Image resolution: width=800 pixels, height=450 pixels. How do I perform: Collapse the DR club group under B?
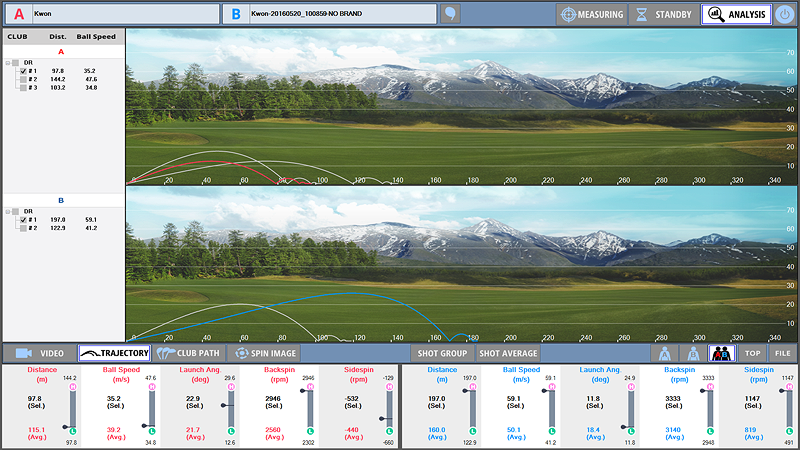click(8, 211)
